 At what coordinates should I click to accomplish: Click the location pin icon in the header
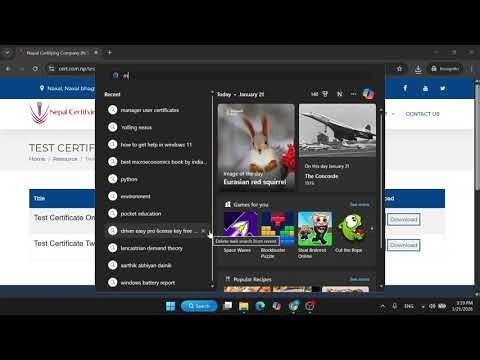tap(42, 88)
